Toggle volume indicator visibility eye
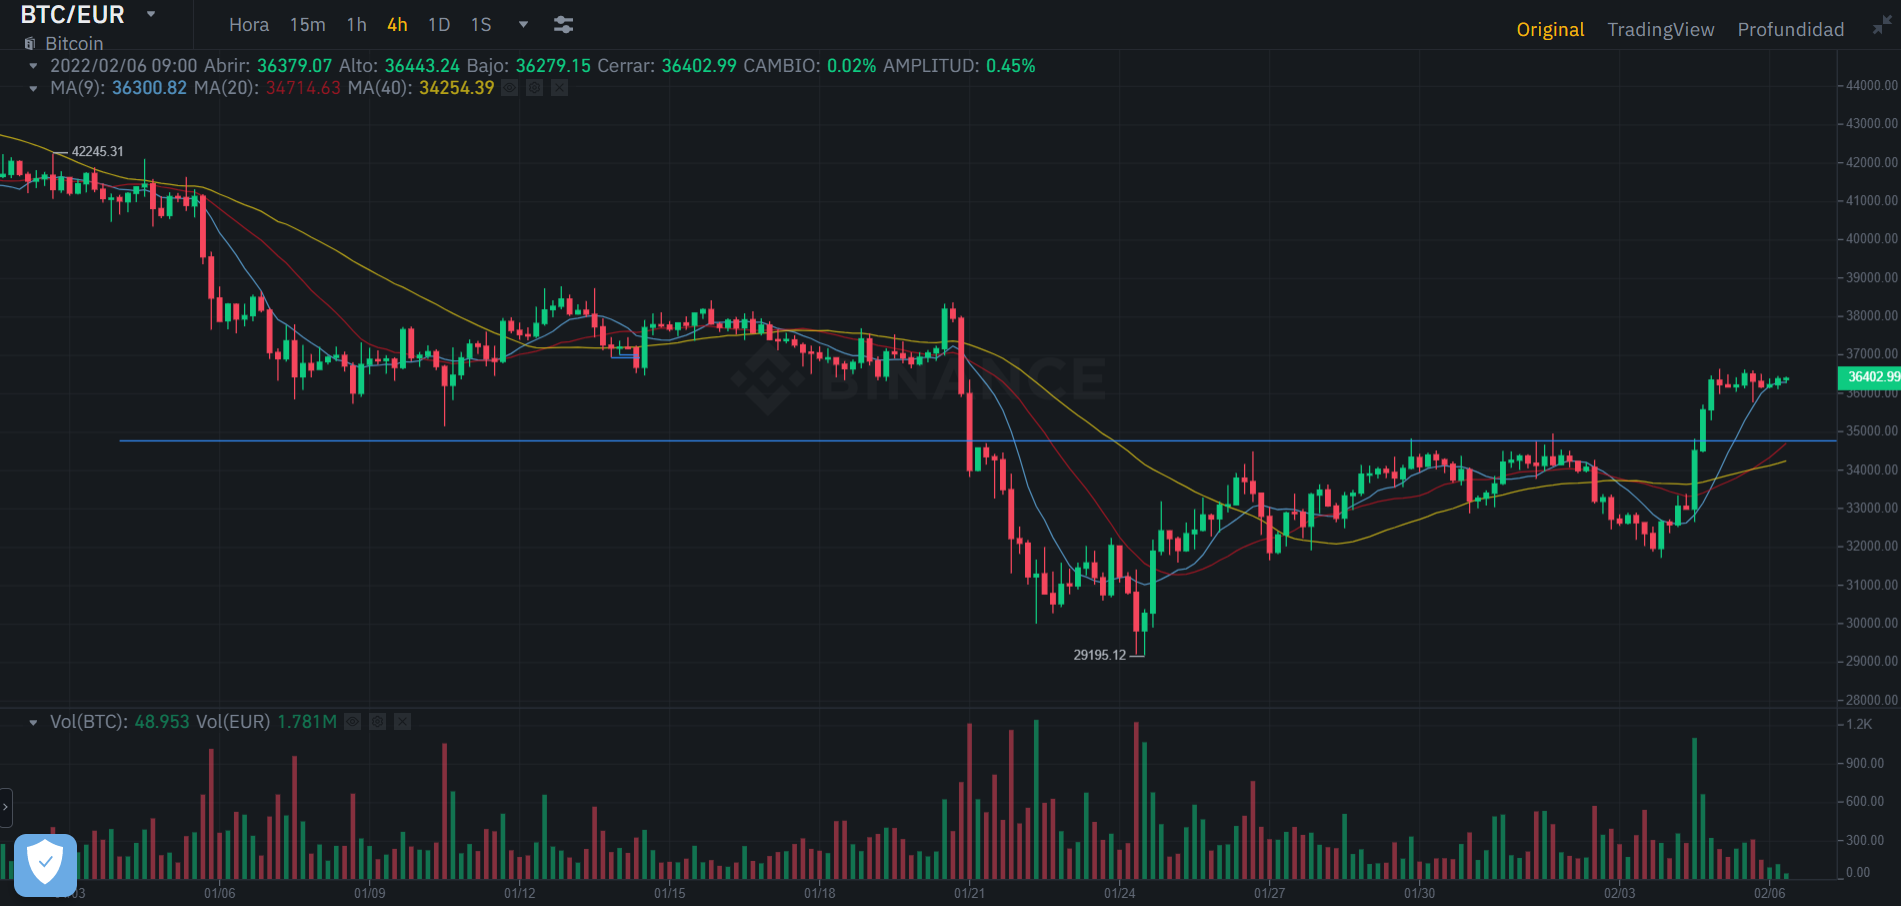The height and width of the screenshot is (906, 1901). pos(352,722)
